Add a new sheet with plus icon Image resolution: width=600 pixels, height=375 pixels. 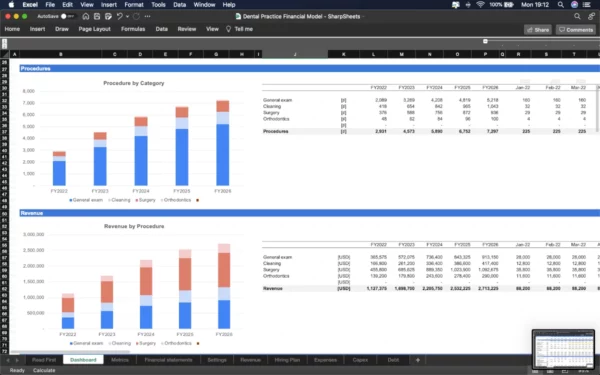click(417, 360)
